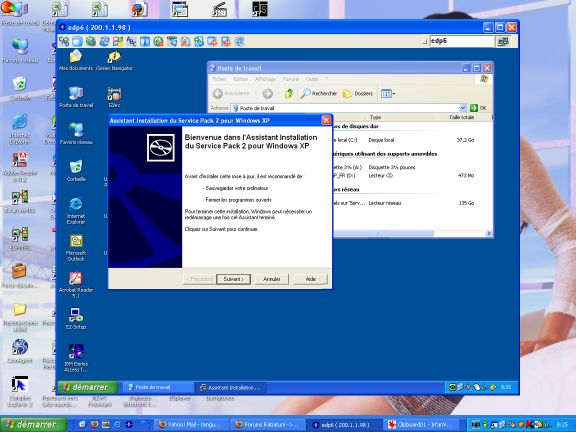Select remote desktop Corbeille icon inside edp6 window
Screen dimensions: 576x432
(76, 171)
